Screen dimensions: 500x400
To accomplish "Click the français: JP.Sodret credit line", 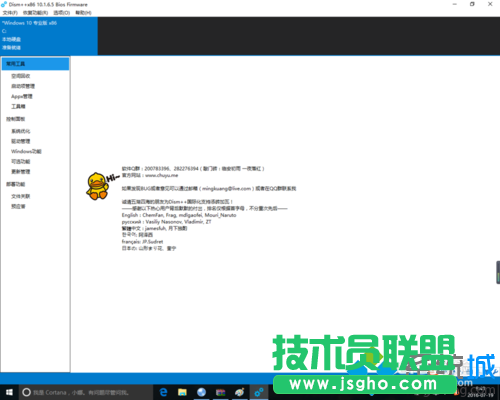I will click(142, 242).
